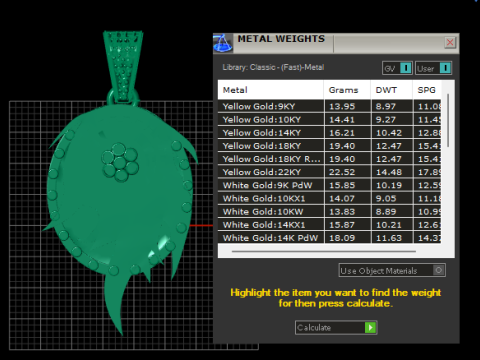Click the horizontal scrollbar below the table

click(x=324, y=251)
